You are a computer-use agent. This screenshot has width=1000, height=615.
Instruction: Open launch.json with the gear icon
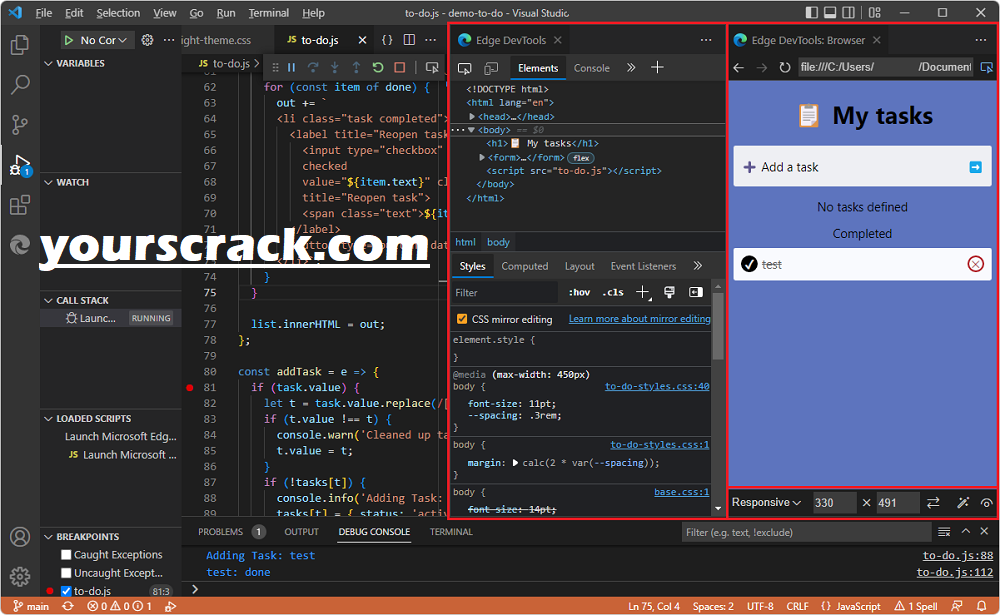point(147,40)
